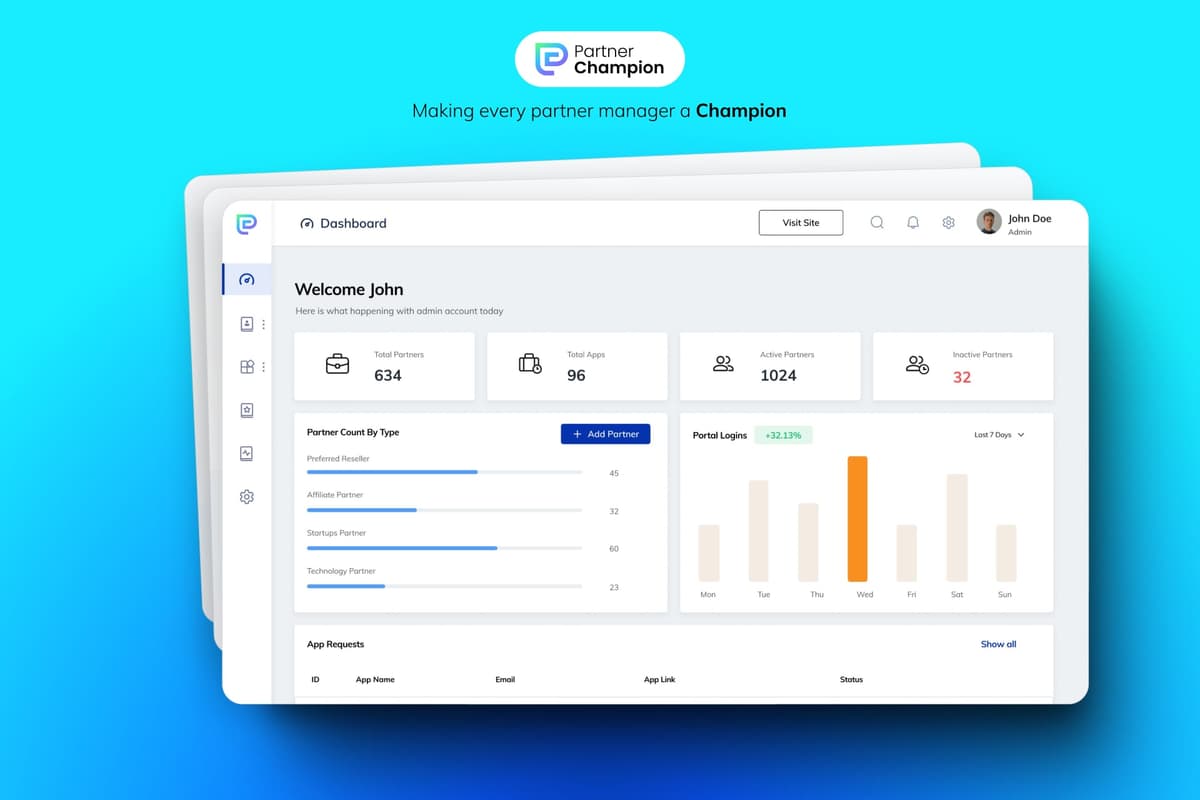1200x800 pixels.
Task: Click the Total Apps value 96
Action: click(576, 376)
